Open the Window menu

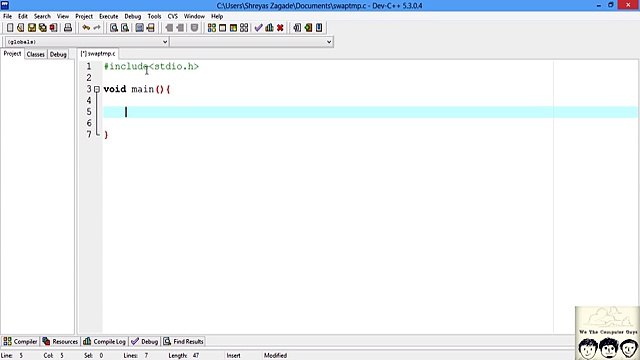(x=194, y=16)
